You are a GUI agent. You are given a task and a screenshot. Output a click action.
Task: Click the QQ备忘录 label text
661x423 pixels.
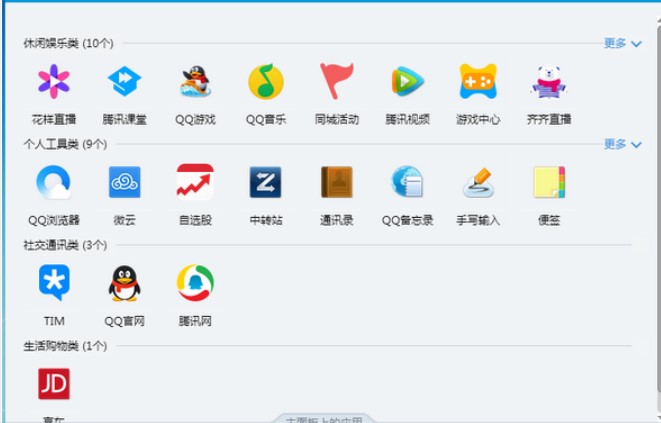click(407, 220)
